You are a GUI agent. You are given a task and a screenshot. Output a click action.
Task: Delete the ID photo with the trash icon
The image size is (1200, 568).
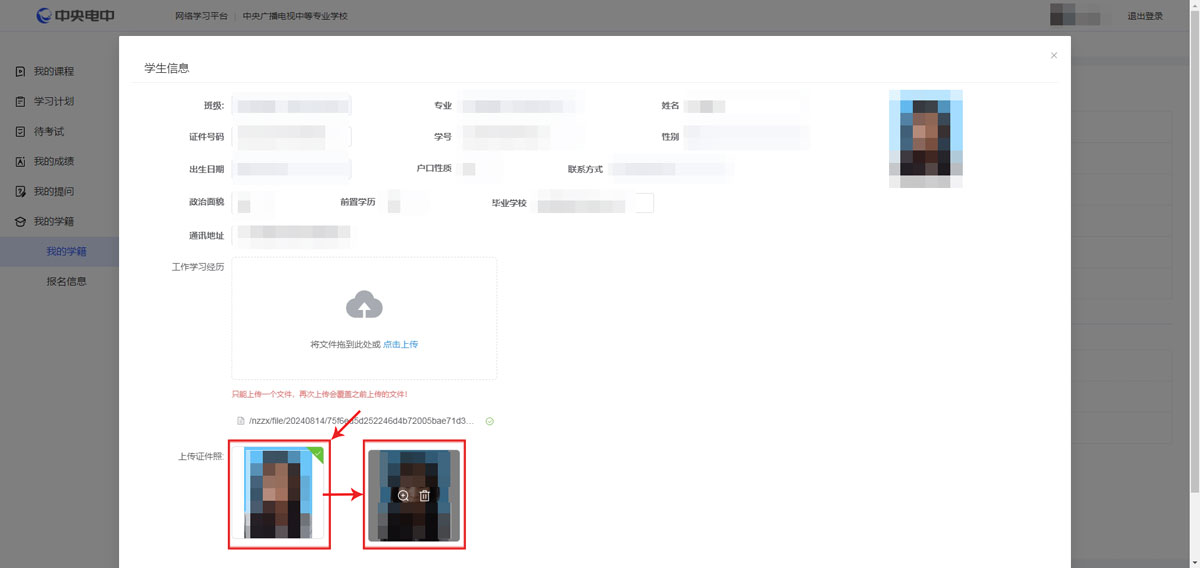(424, 495)
